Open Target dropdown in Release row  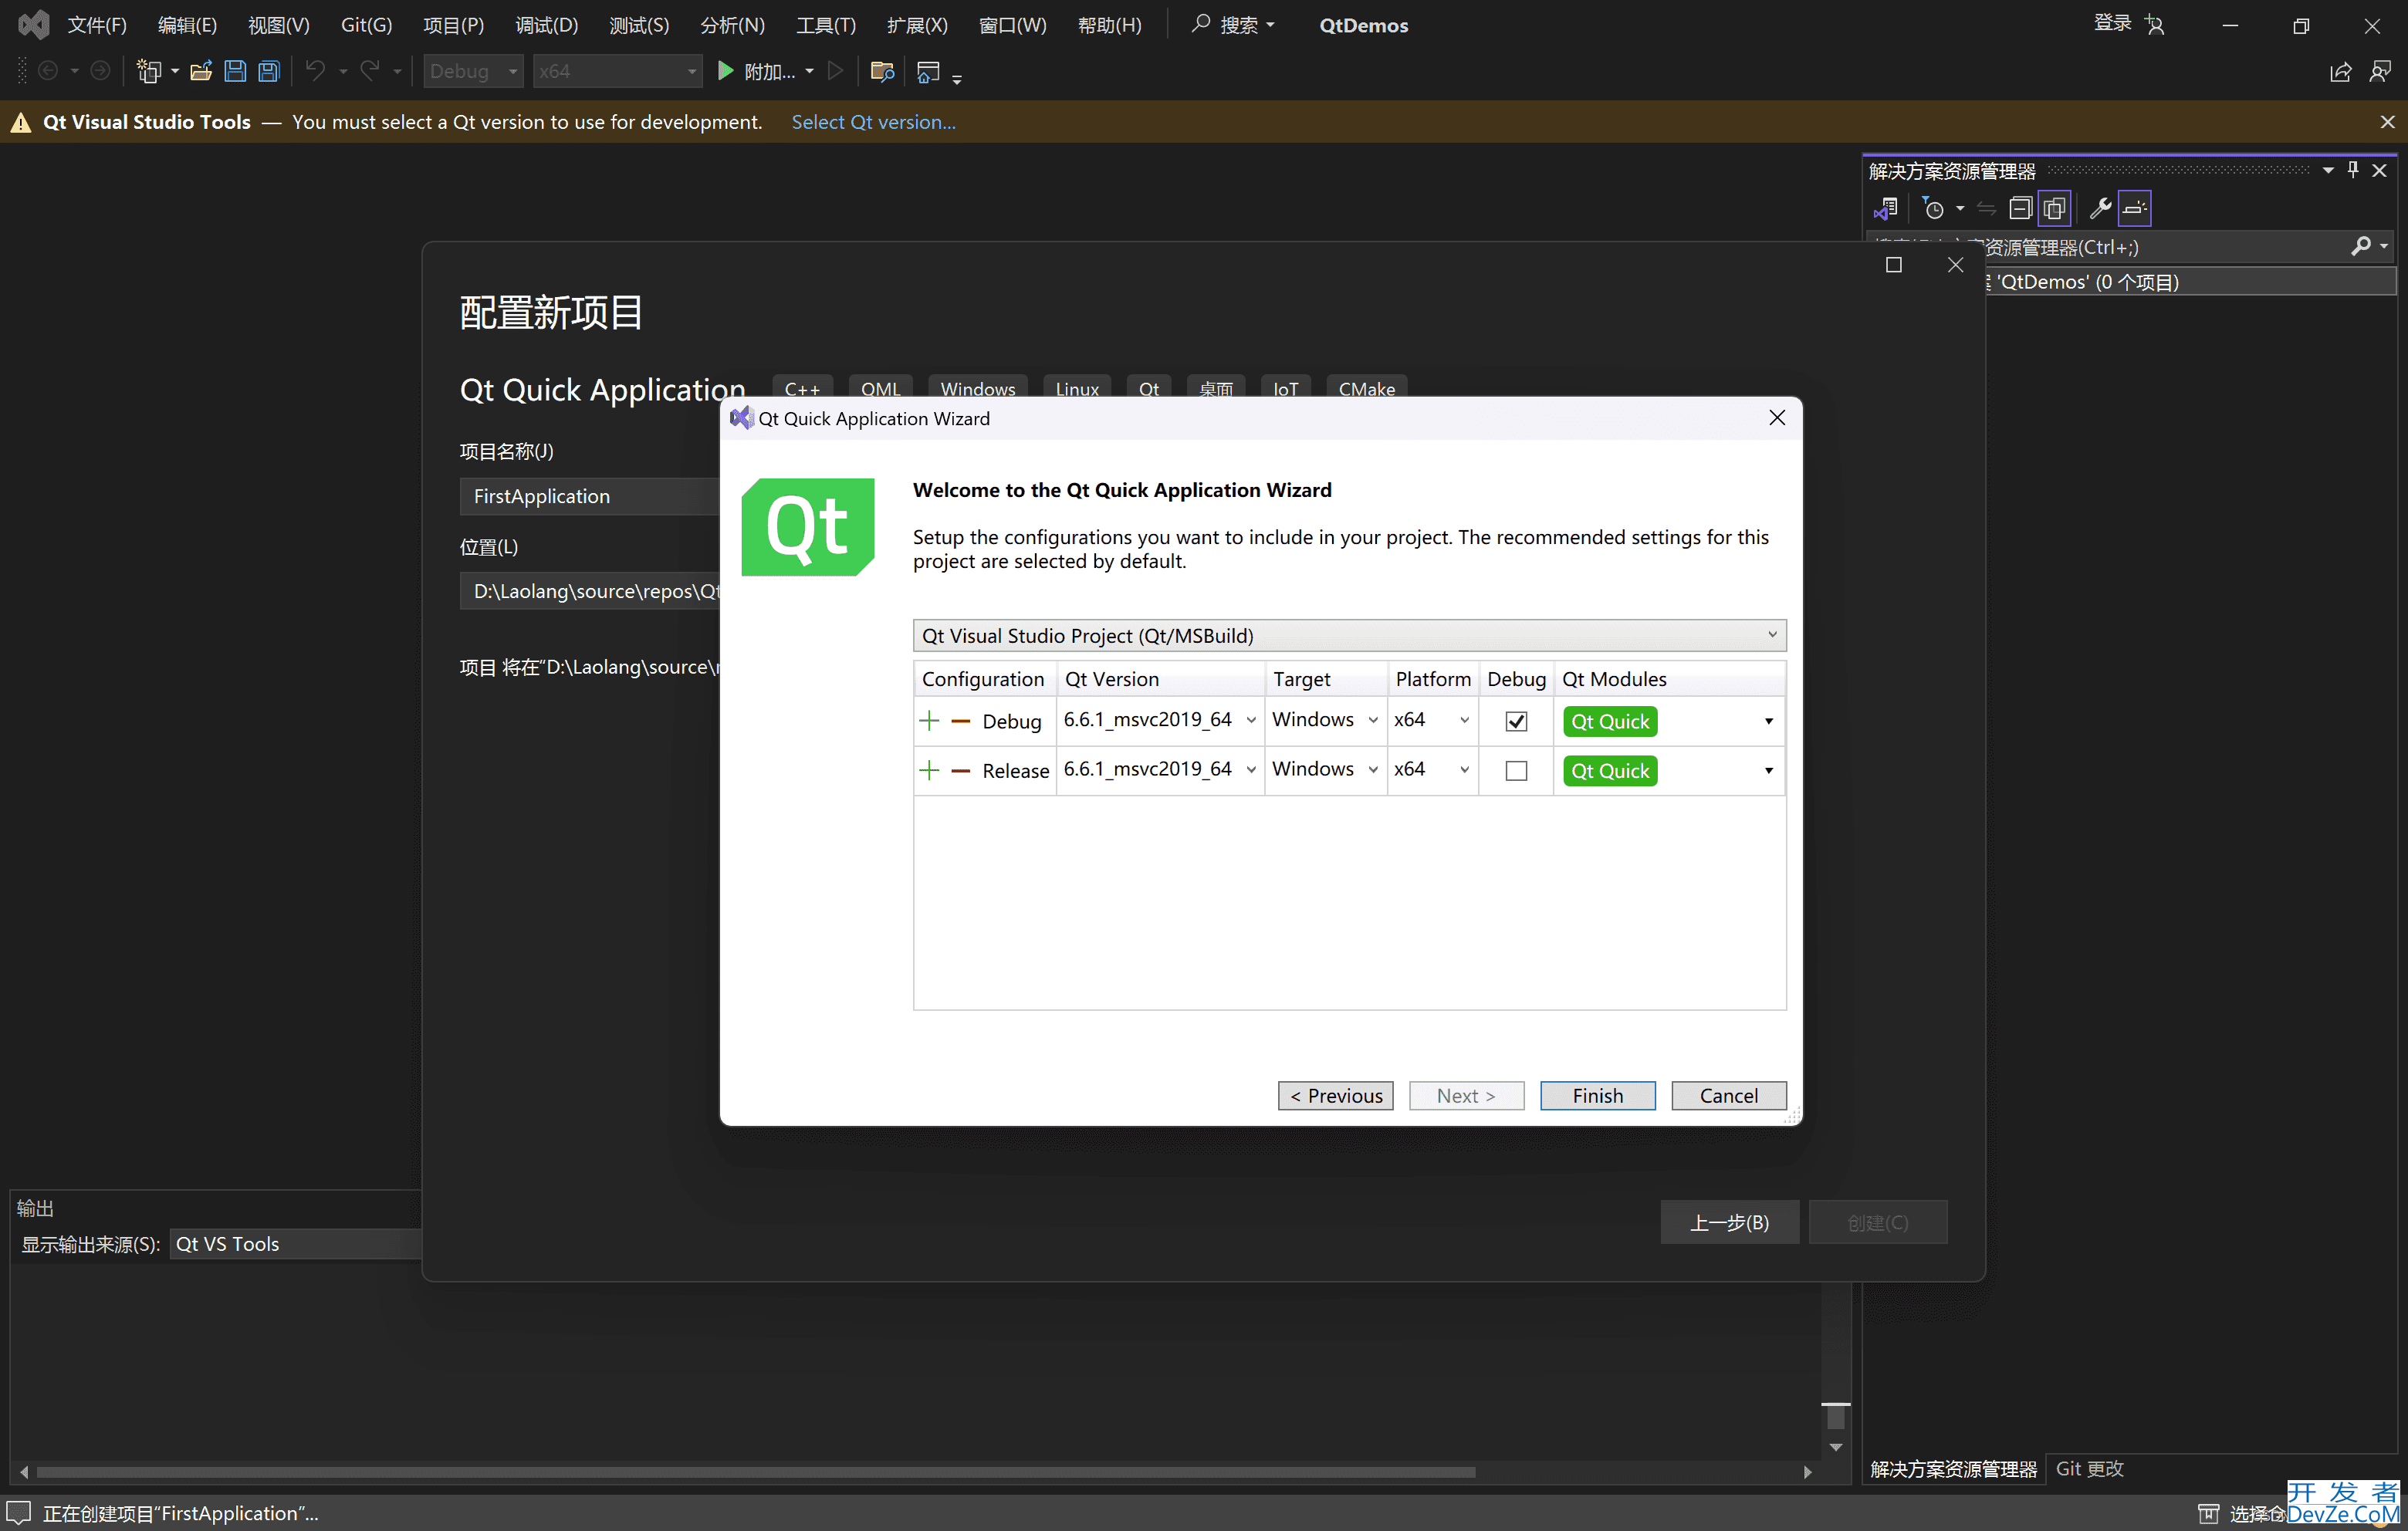click(x=1373, y=769)
